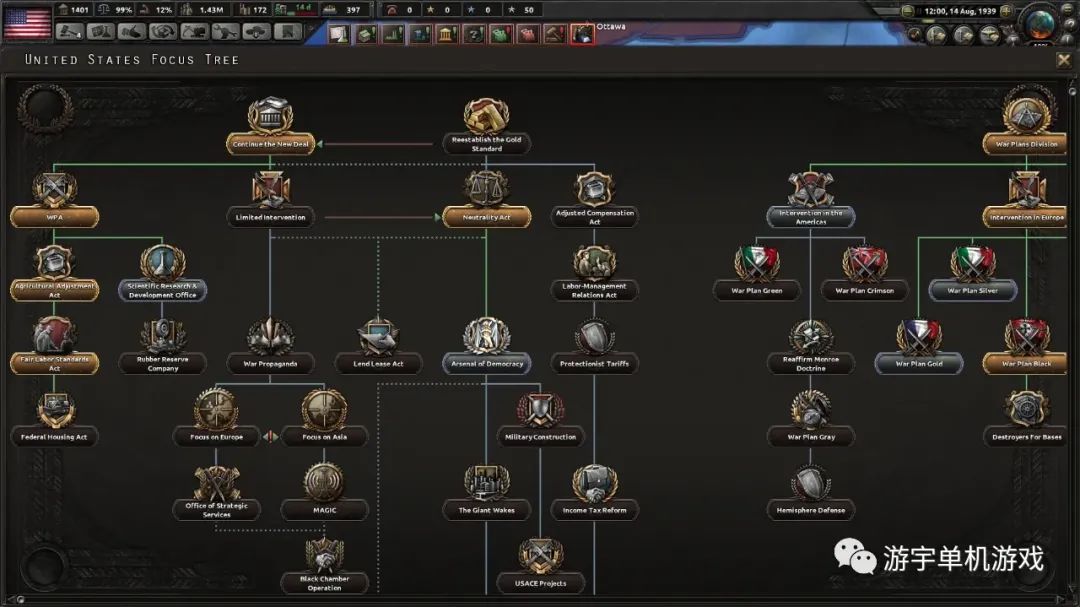The width and height of the screenshot is (1080, 607).
Task: Click mutually exclusive arrows between Europe and Asia
Action: (x=270, y=436)
